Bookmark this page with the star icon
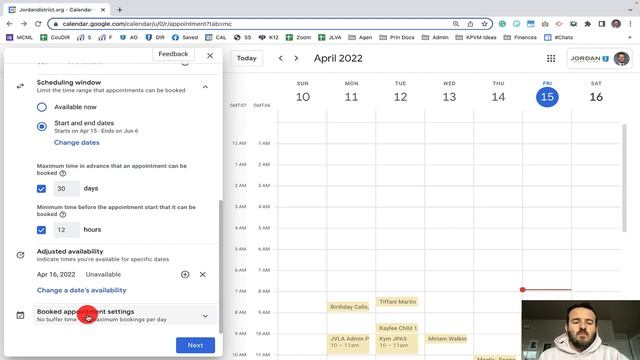Viewport: 640px width, 360px height. pos(484,24)
